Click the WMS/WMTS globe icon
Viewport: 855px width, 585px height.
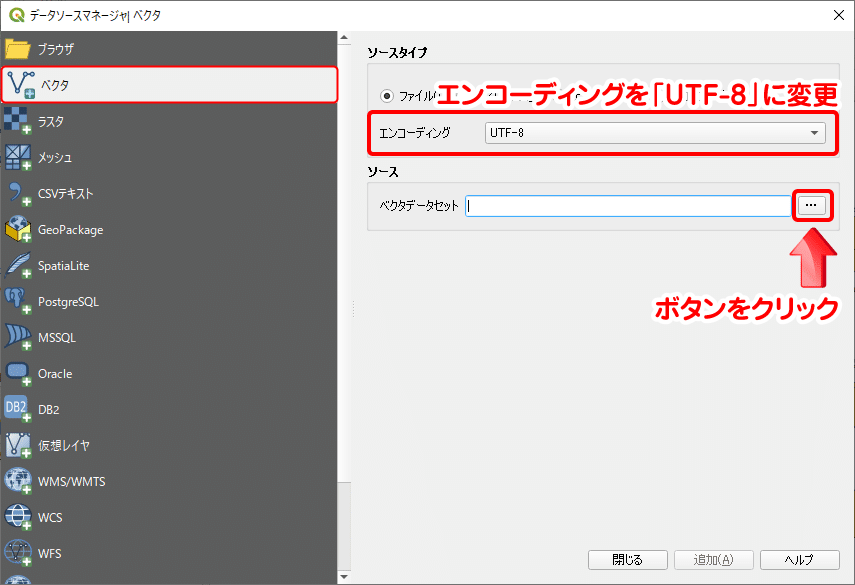tap(17, 481)
